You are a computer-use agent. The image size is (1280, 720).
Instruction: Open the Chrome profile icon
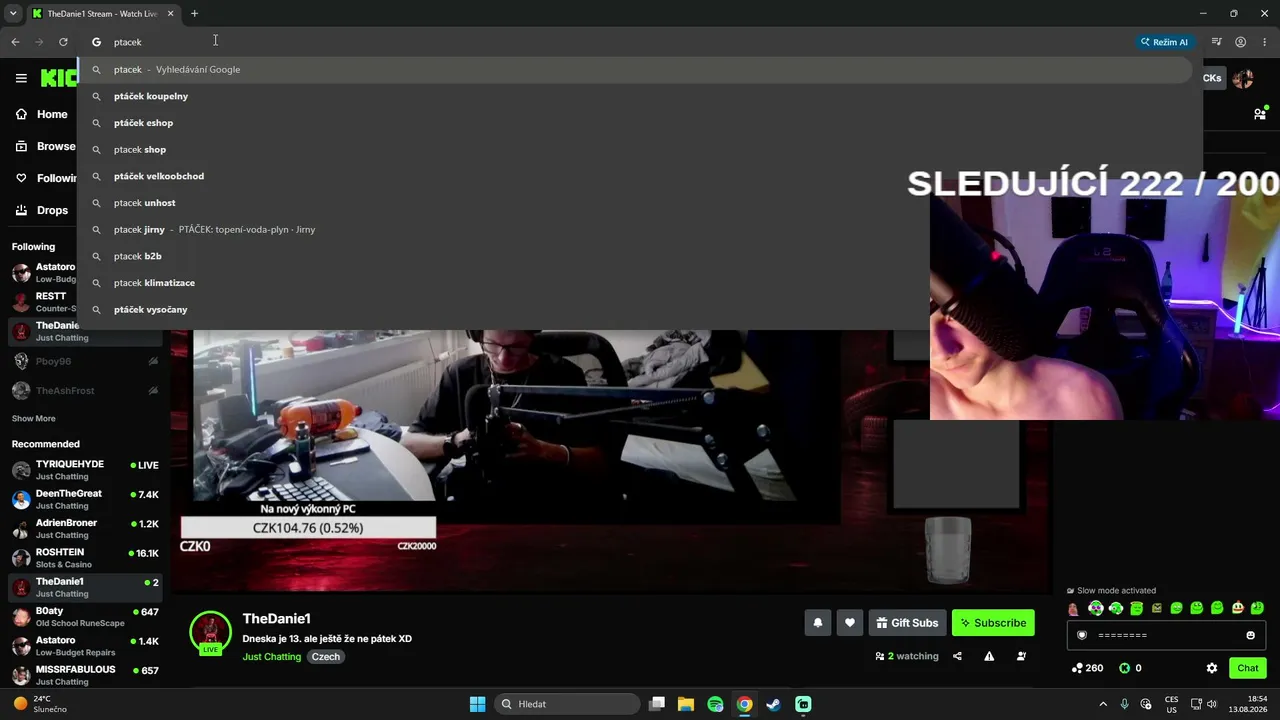coord(1240,42)
